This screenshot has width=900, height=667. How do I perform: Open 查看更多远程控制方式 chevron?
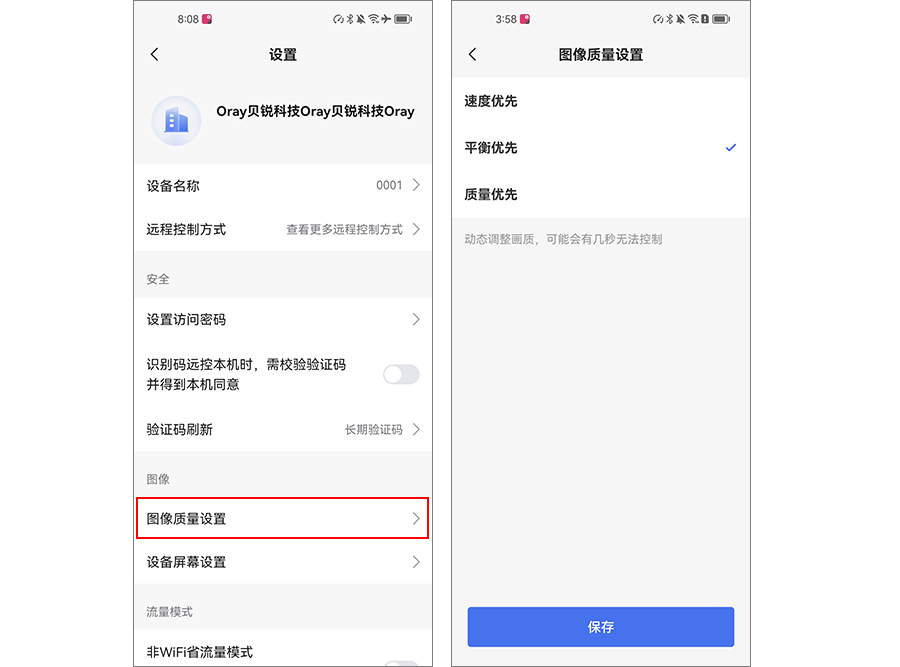[x=416, y=229]
